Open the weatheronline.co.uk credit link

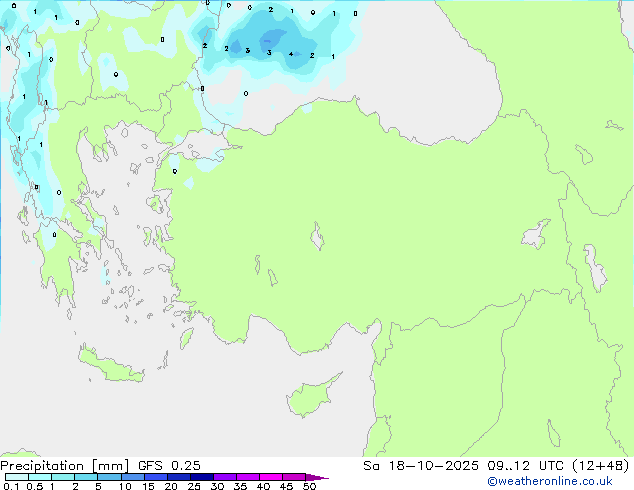[x=550, y=481]
